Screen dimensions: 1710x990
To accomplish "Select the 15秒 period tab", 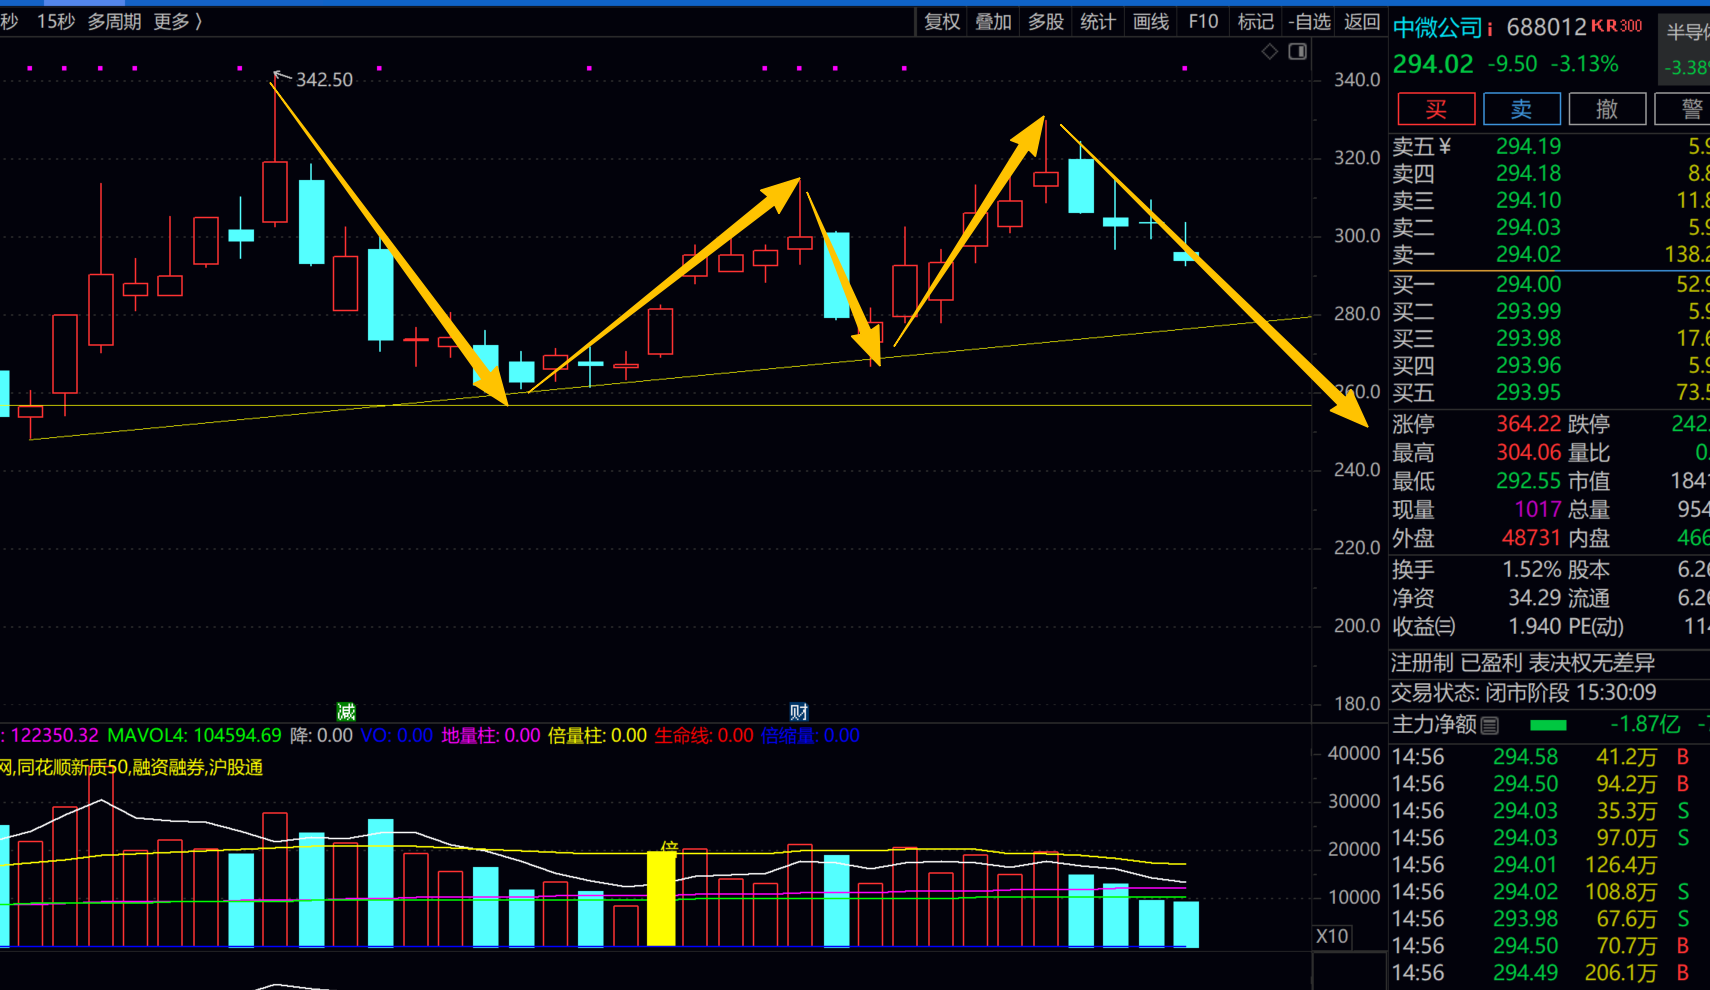I will [56, 21].
